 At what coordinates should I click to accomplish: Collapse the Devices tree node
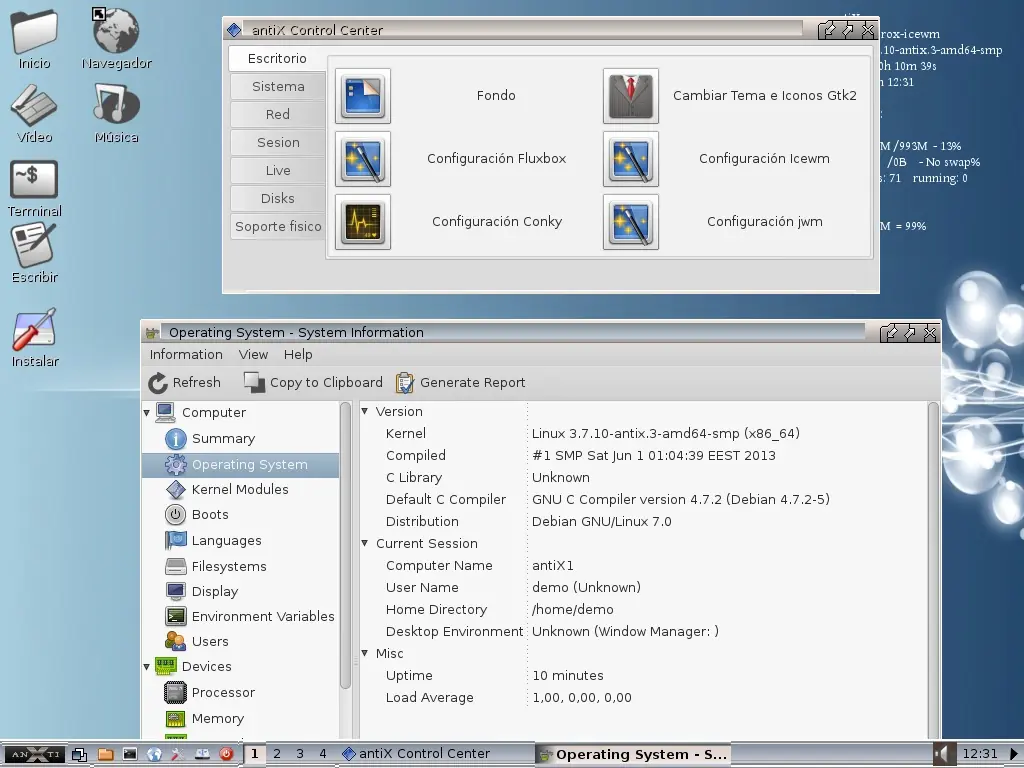(x=147, y=667)
